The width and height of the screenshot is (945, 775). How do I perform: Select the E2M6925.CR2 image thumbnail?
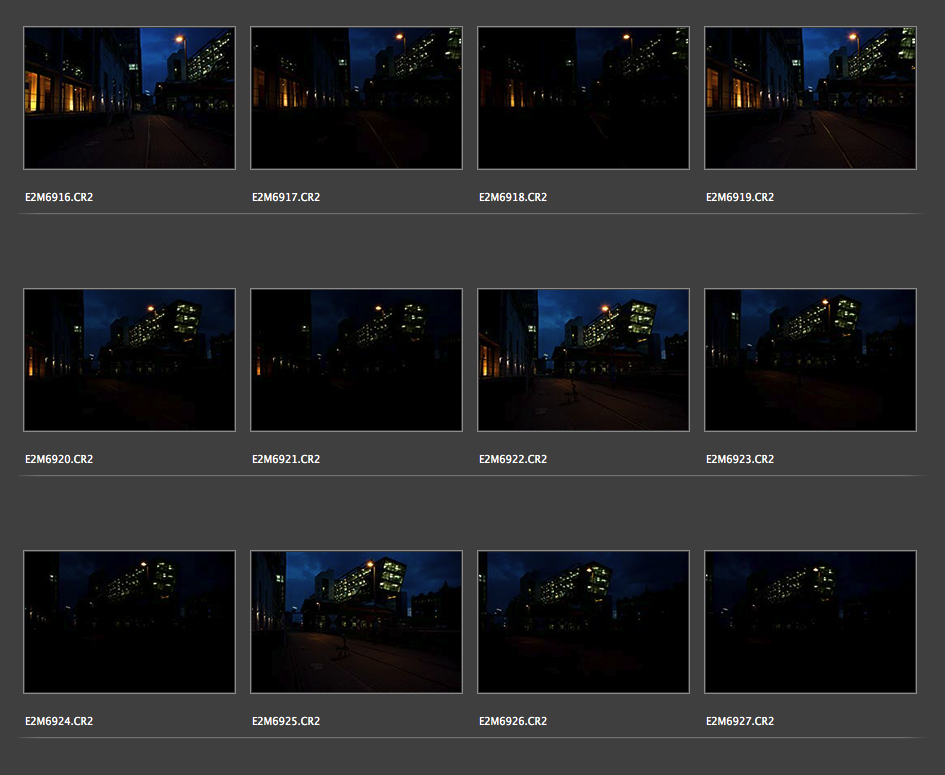[x=356, y=622]
